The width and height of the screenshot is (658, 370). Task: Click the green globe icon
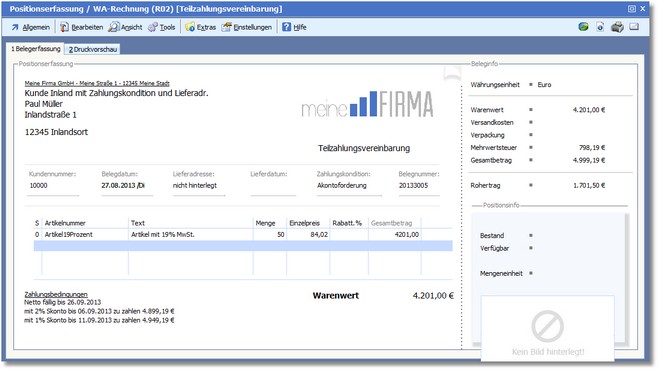click(583, 27)
